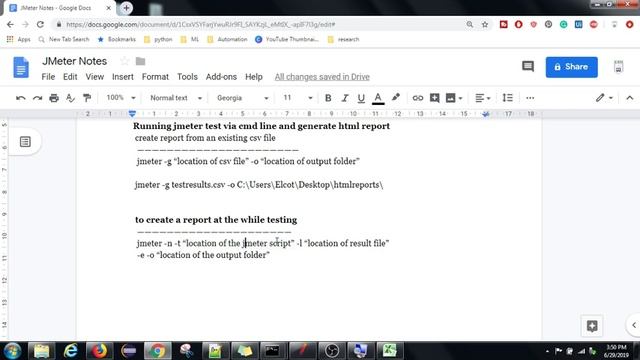Toggle italic formatting
This screenshot has height=360, width=640.
344,98
